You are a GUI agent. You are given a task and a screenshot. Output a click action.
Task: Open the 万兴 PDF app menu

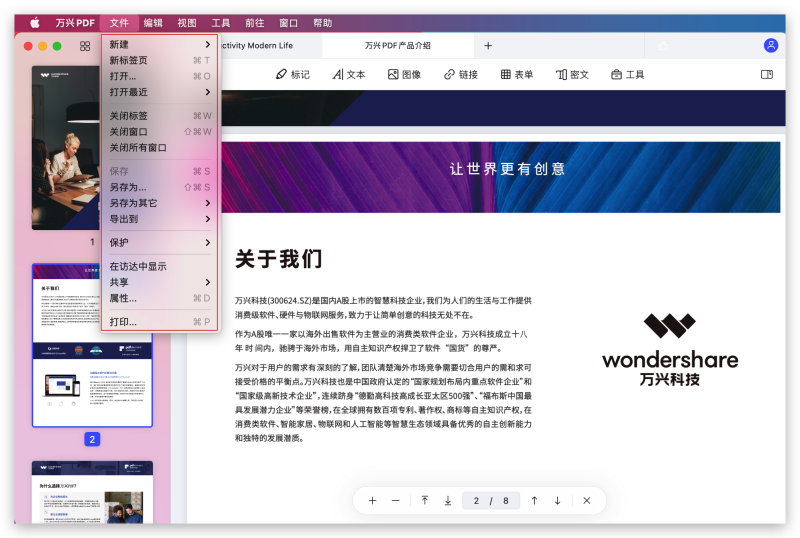[75, 23]
